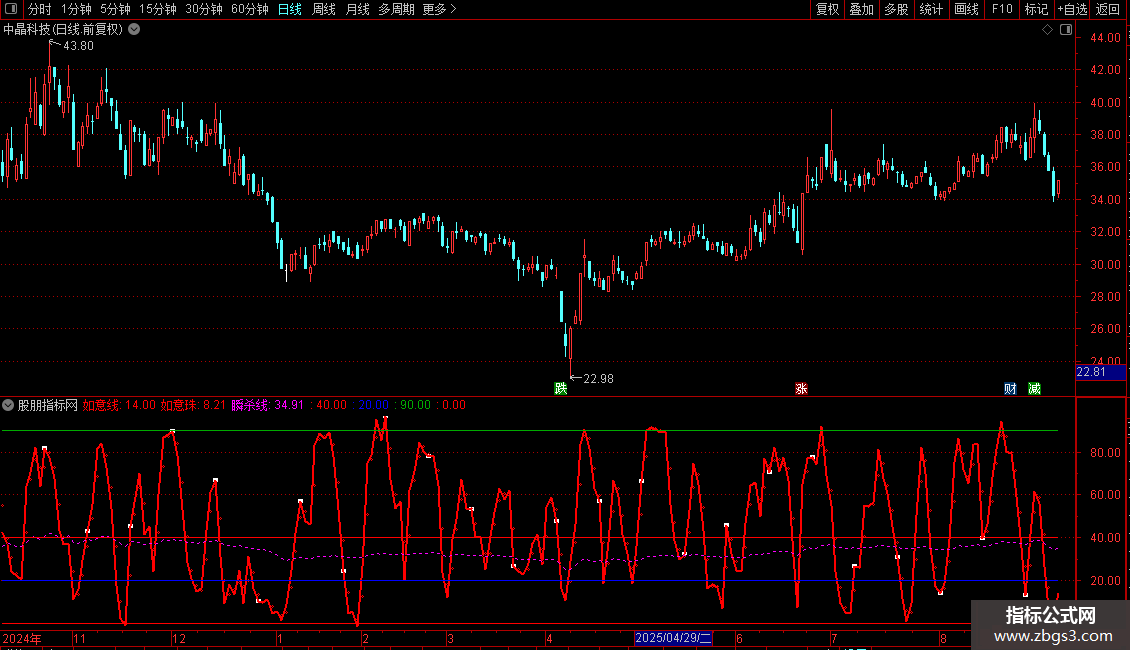Click the green 减 marker
The height and width of the screenshot is (650, 1130).
click(1034, 388)
